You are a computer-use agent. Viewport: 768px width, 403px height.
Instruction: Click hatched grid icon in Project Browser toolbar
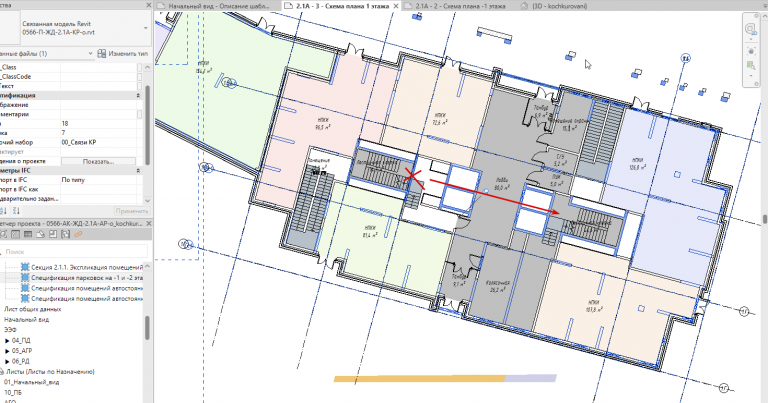[16, 235]
